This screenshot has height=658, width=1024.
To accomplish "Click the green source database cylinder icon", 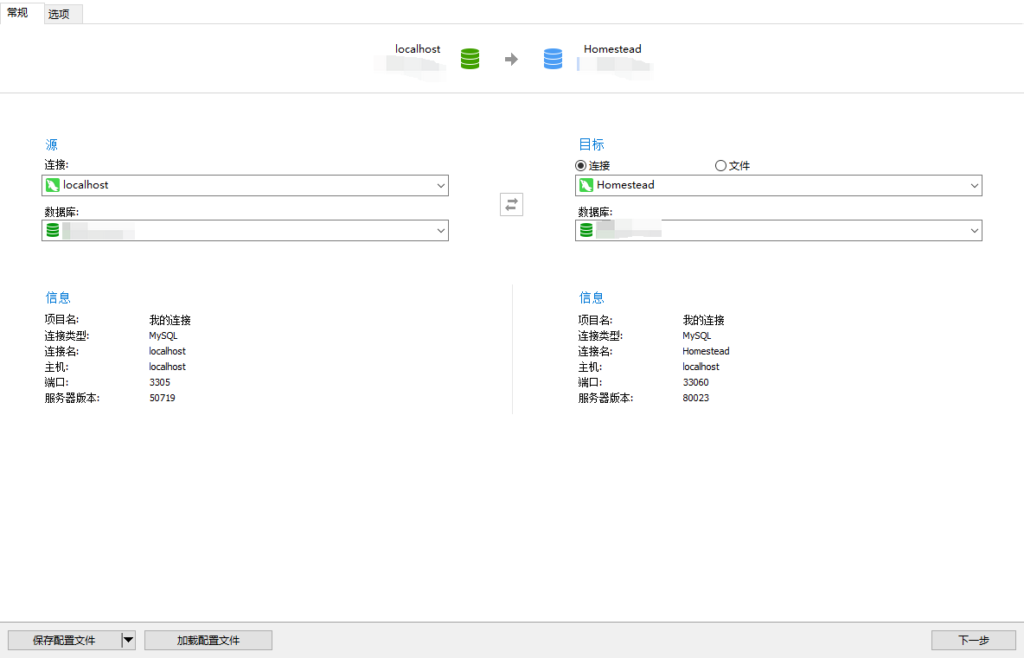I will coord(469,58).
